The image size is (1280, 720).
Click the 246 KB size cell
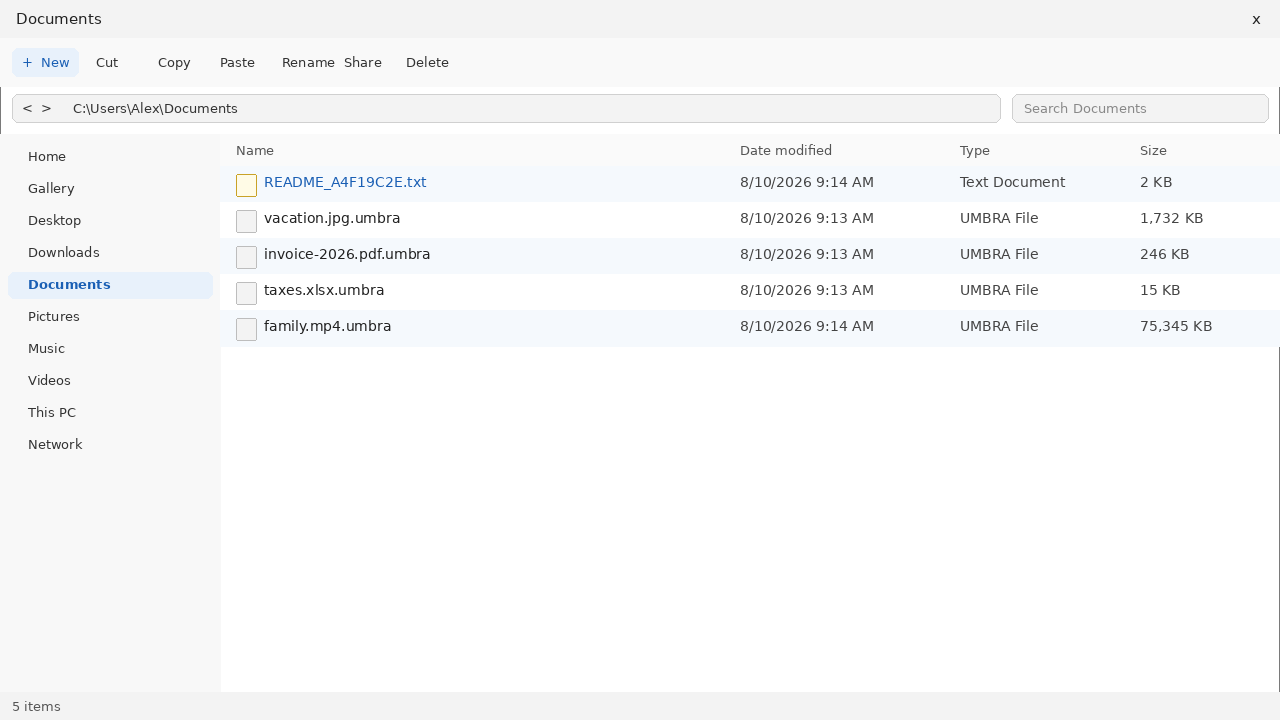tap(1165, 254)
